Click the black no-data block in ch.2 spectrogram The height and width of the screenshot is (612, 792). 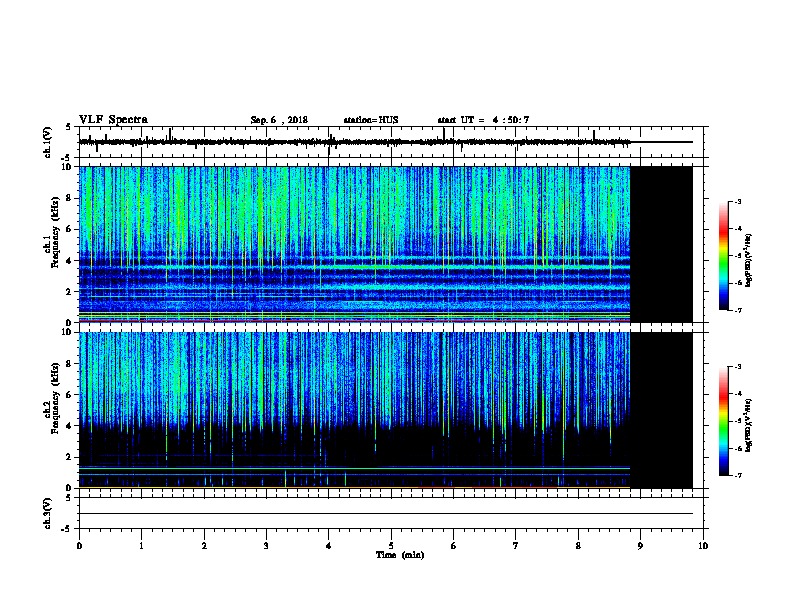coord(661,410)
